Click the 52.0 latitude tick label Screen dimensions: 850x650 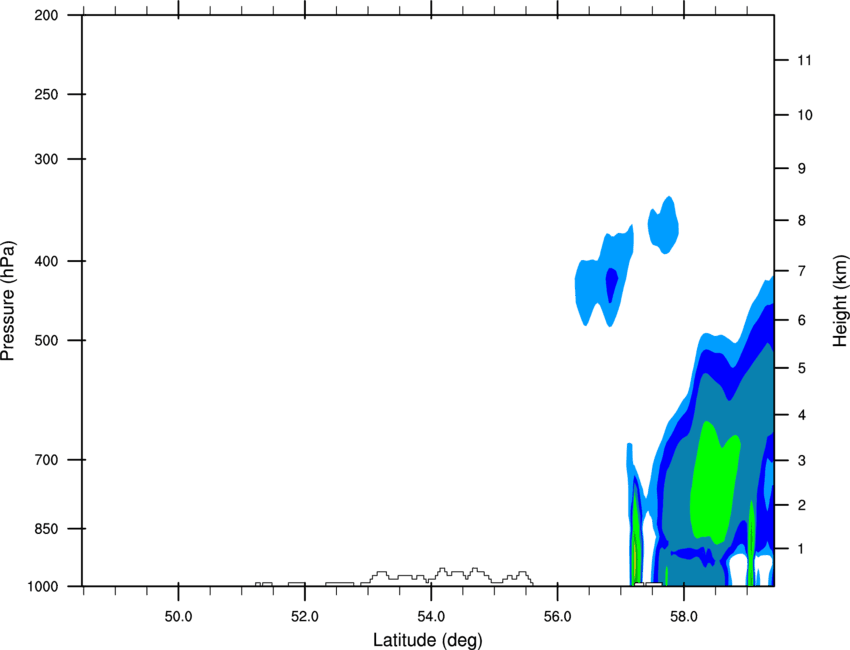(305, 617)
